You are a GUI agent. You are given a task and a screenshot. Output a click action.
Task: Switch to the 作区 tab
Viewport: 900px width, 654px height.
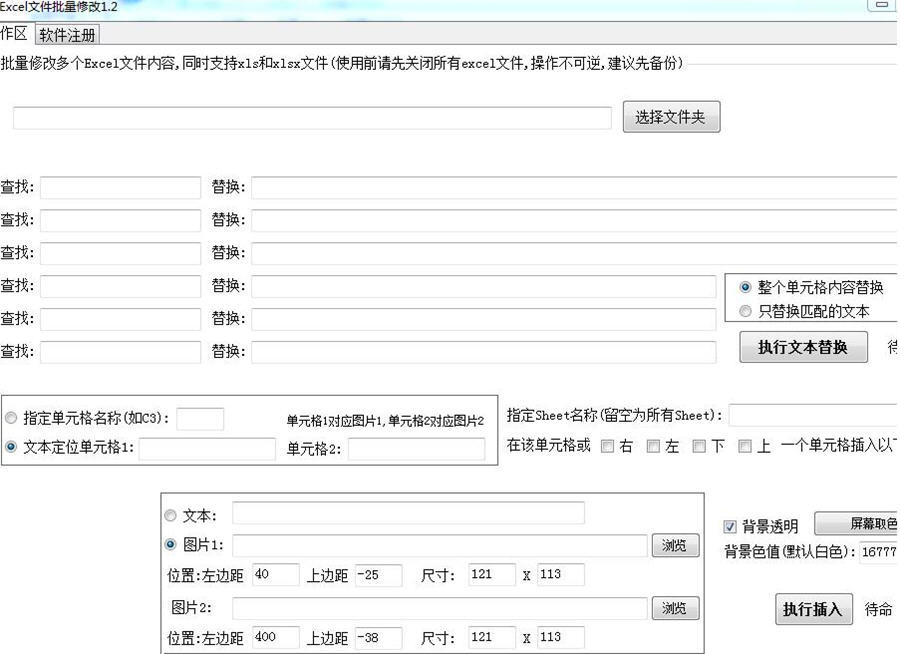pyautogui.click(x=14, y=34)
